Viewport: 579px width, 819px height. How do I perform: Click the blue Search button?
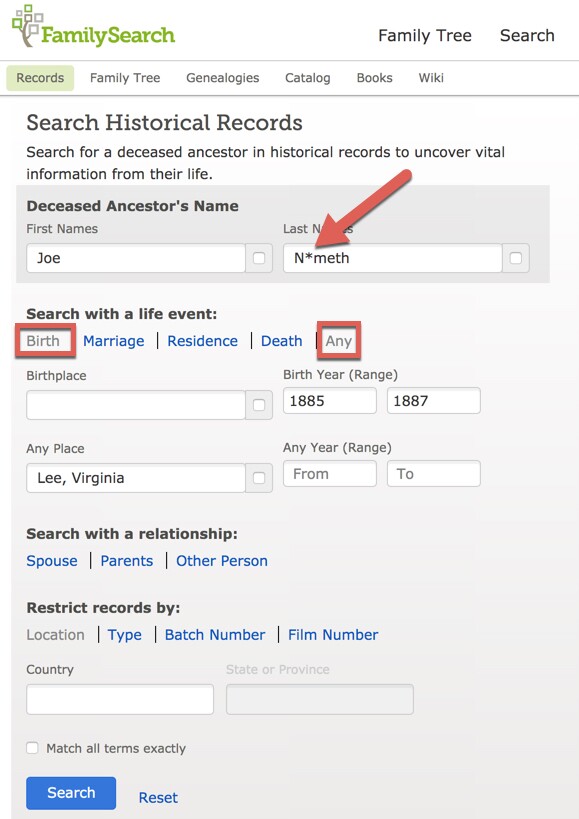pyautogui.click(x=70, y=792)
